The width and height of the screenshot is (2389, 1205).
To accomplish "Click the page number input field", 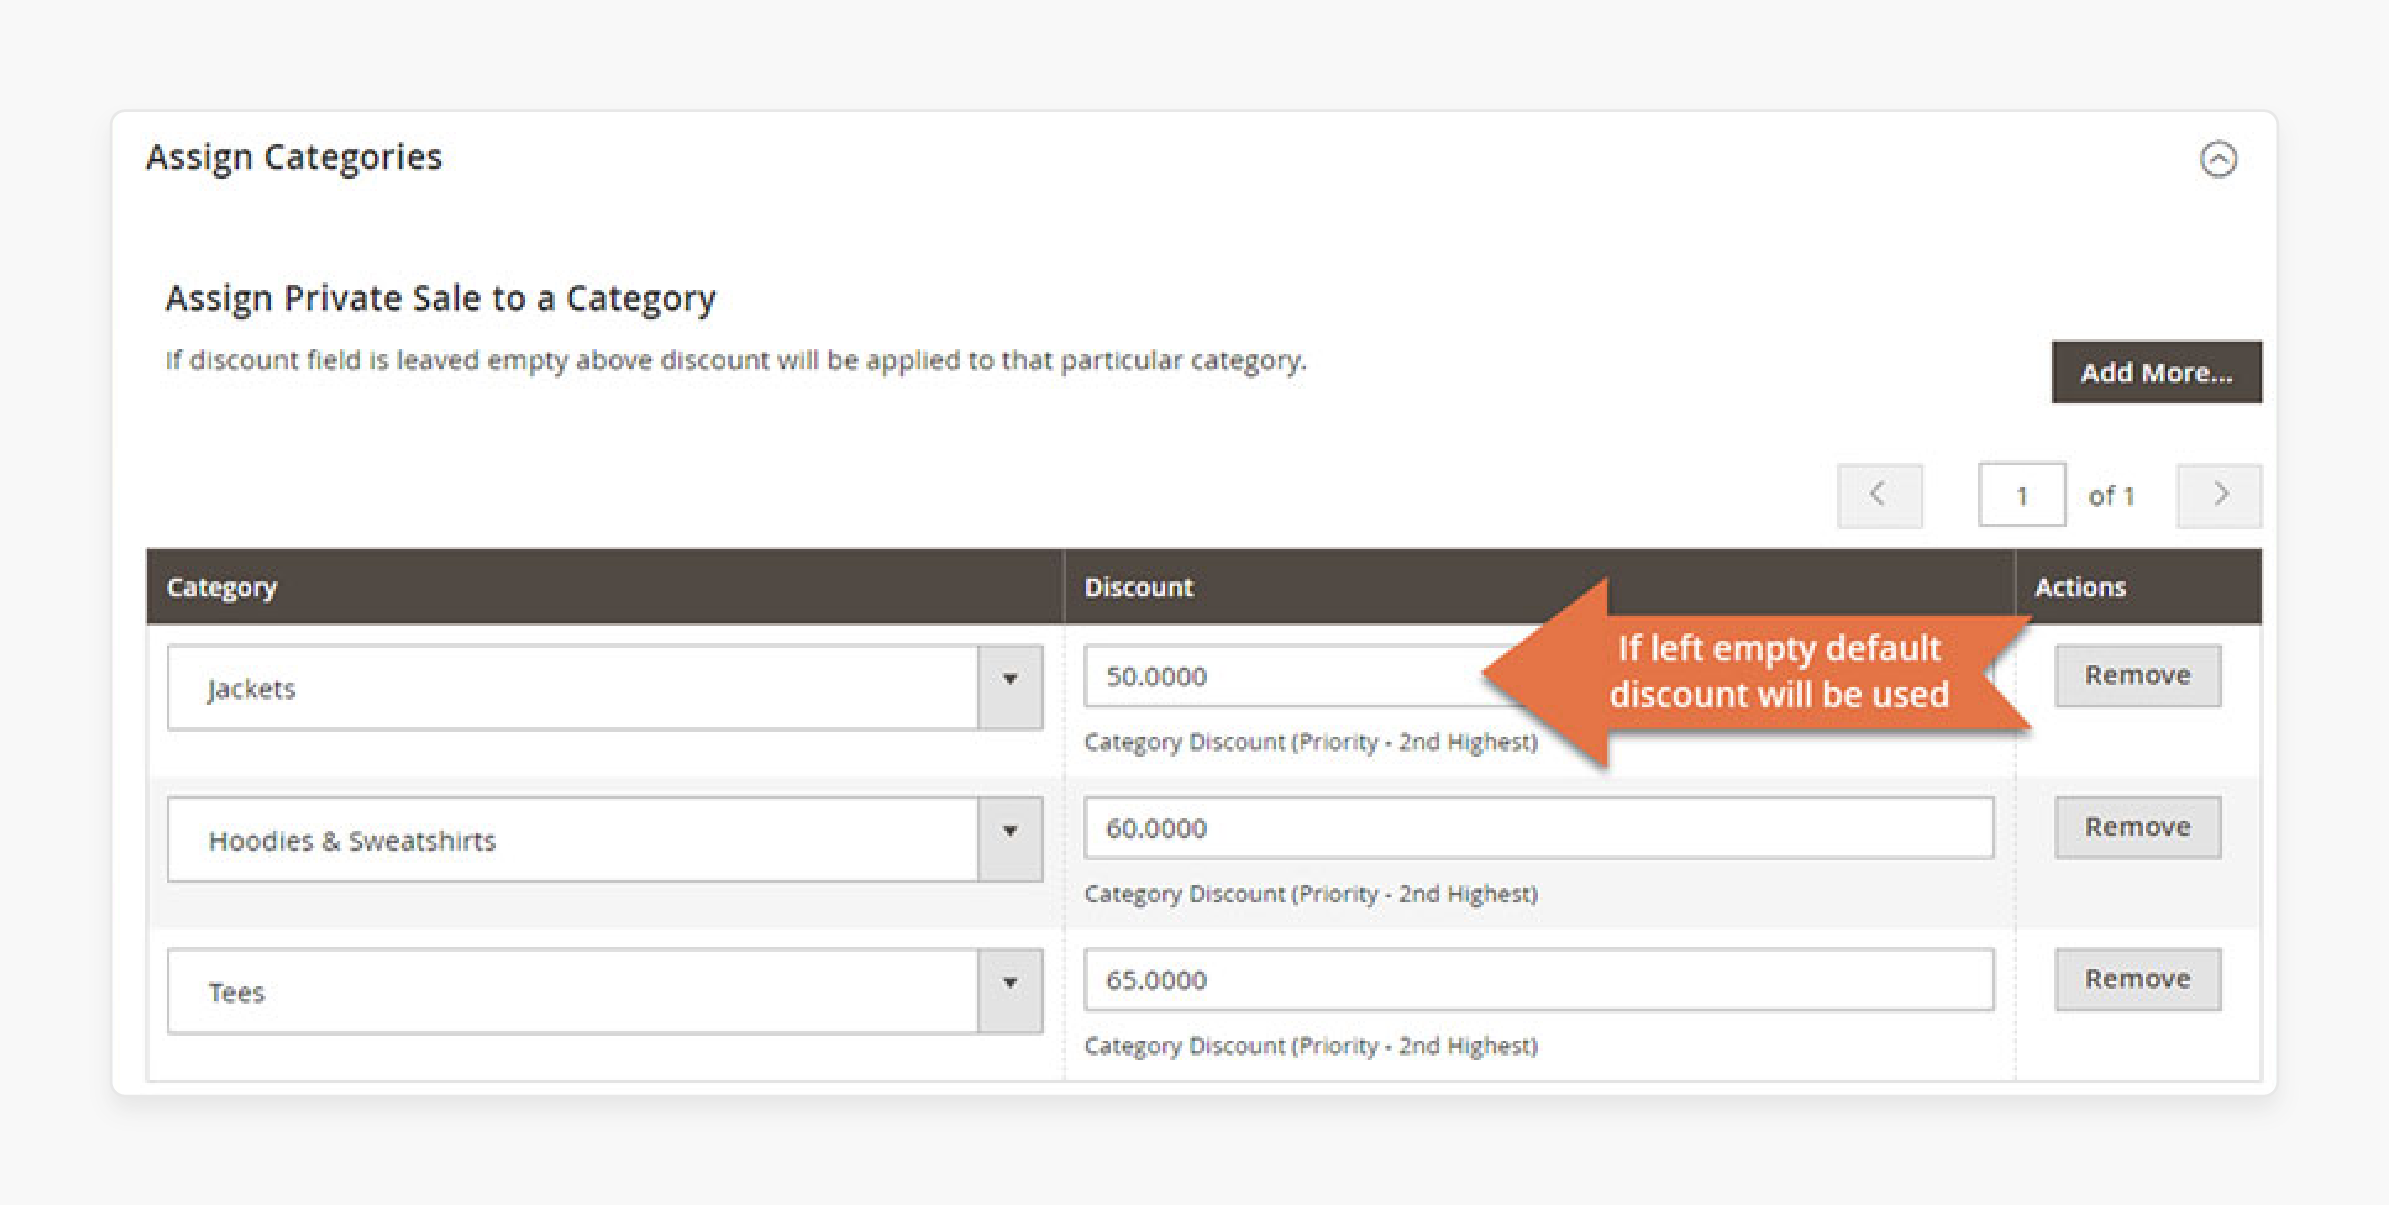I will [x=2022, y=495].
